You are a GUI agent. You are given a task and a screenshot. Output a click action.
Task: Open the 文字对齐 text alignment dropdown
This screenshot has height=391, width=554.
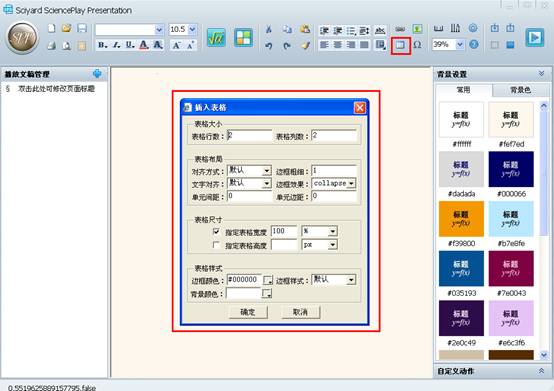pyautogui.click(x=266, y=184)
